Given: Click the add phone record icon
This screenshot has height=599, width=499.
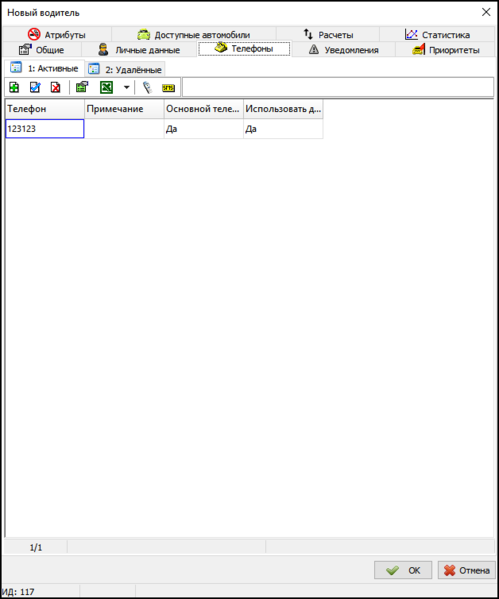Looking at the screenshot, I should coord(14,87).
